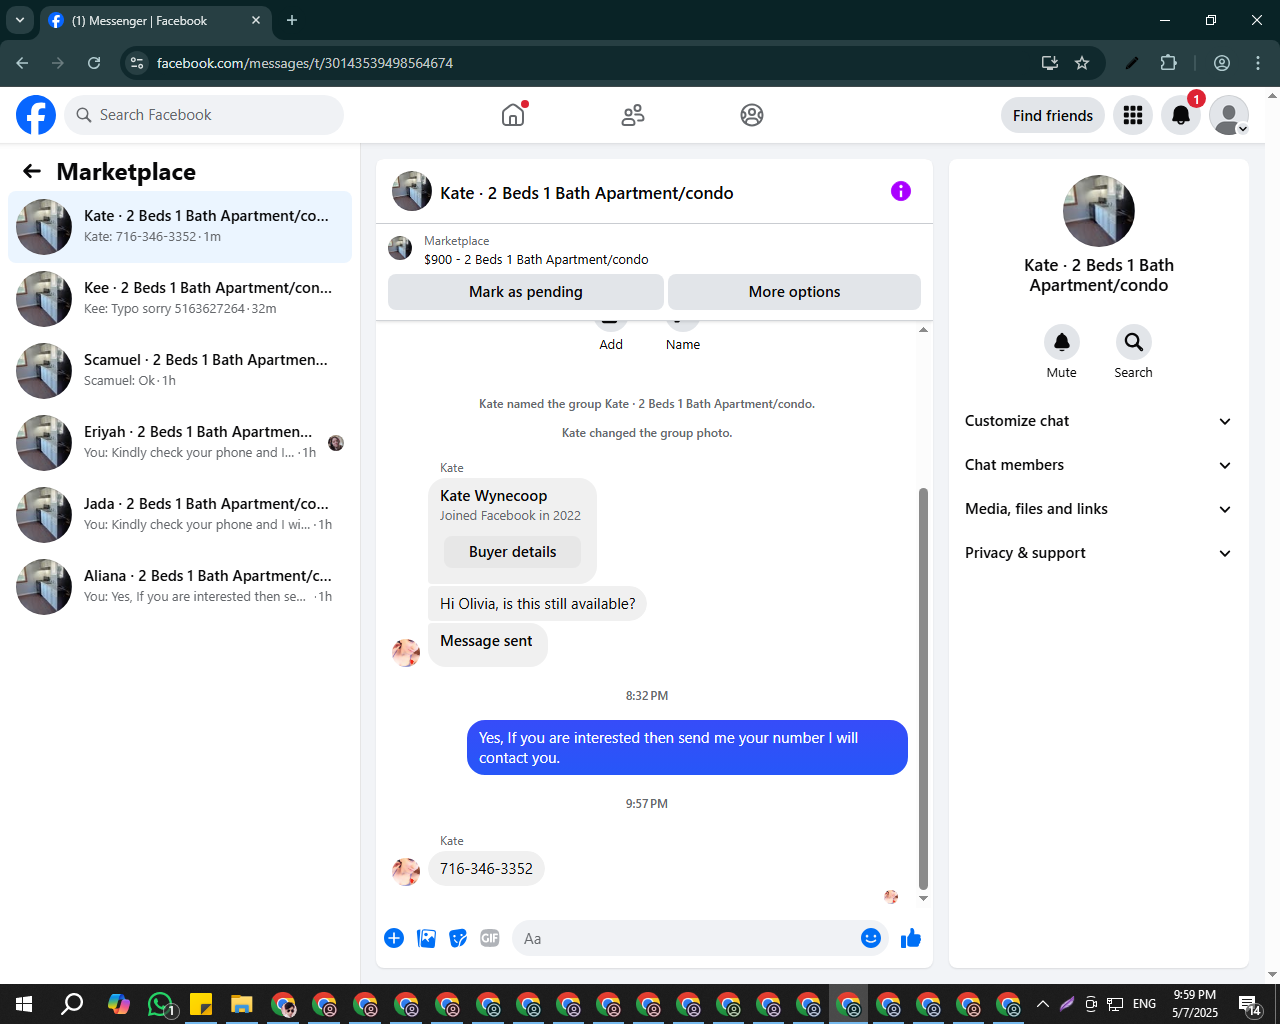Open Groups icon in top navigation
The width and height of the screenshot is (1280, 1024).
[x=752, y=115]
